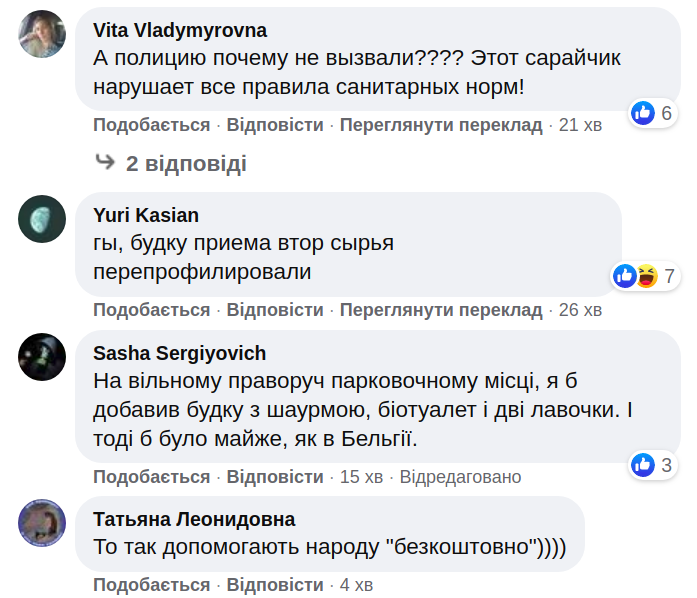The width and height of the screenshot is (697, 598).
Task: Like Sasha Sergiyovich's comment via Подобається
Action: point(152,477)
